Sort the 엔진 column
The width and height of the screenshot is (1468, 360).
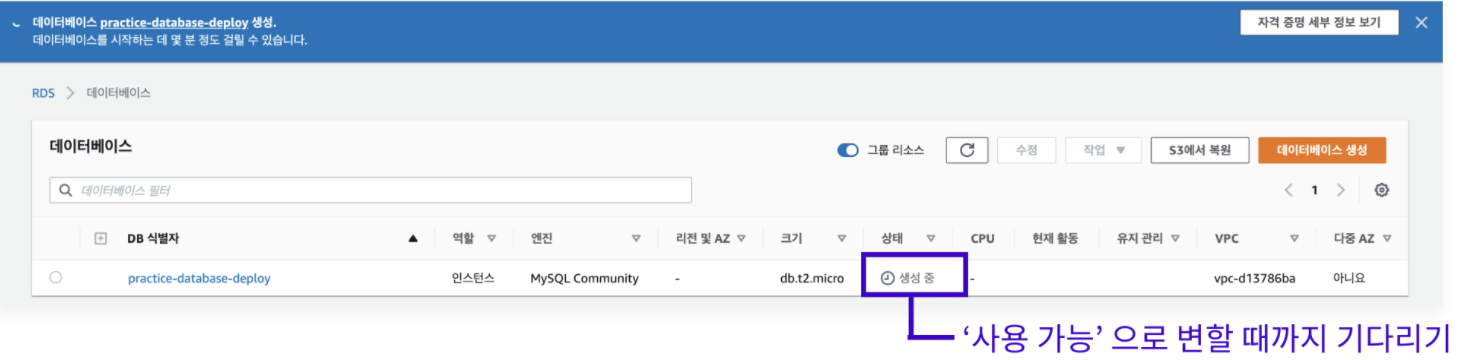(636, 239)
